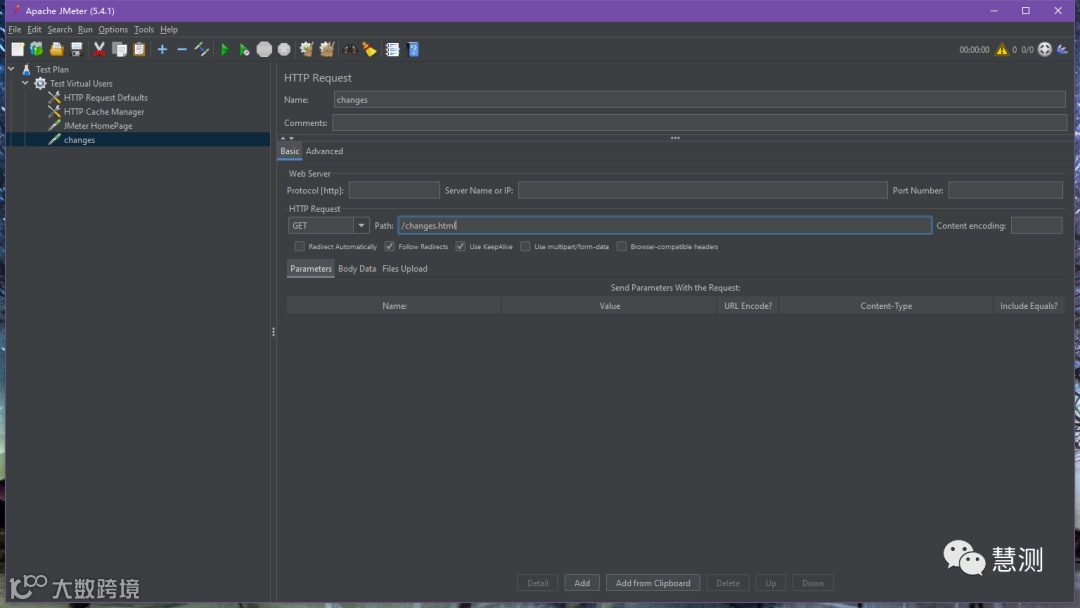
Task: Open Search with binoculars icon
Action: point(350,50)
